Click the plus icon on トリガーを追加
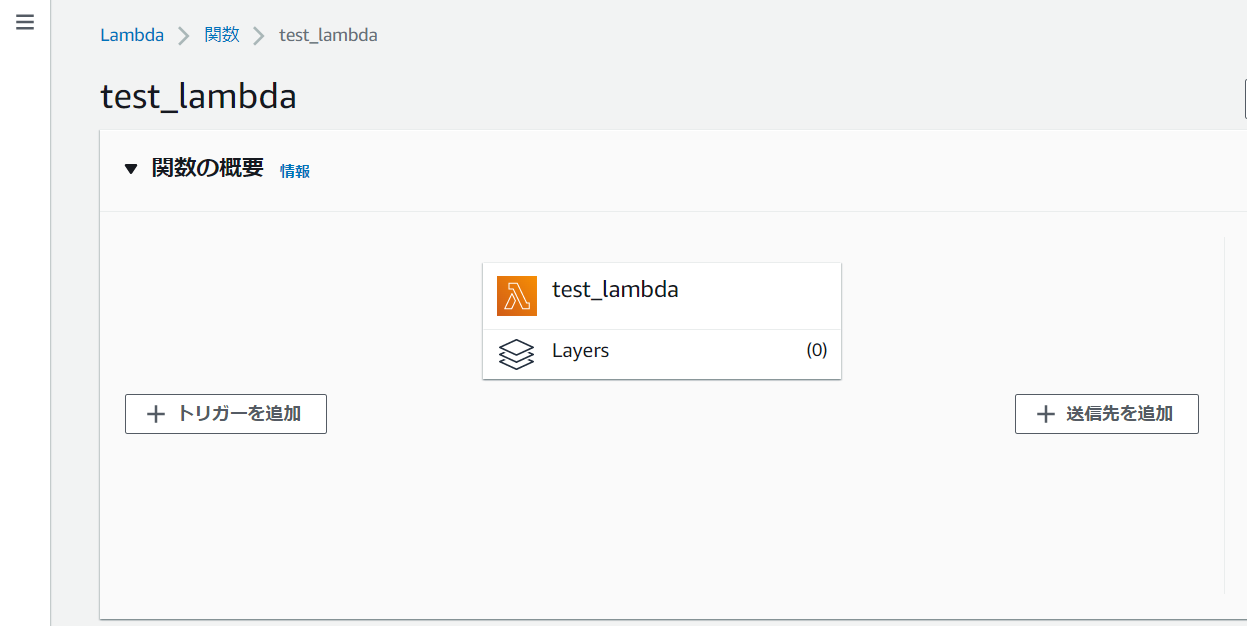Image resolution: width=1247 pixels, height=626 pixels. [x=156, y=413]
